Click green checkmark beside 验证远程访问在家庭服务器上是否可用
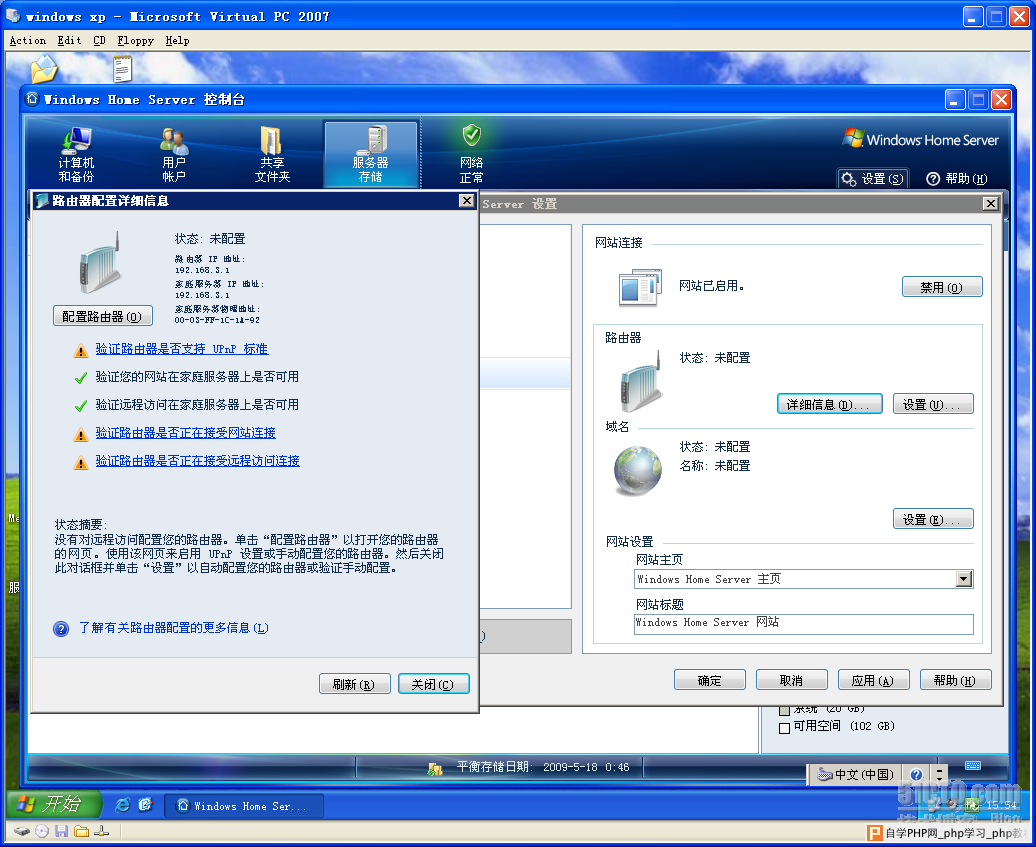Image resolution: width=1036 pixels, height=847 pixels. (81, 406)
